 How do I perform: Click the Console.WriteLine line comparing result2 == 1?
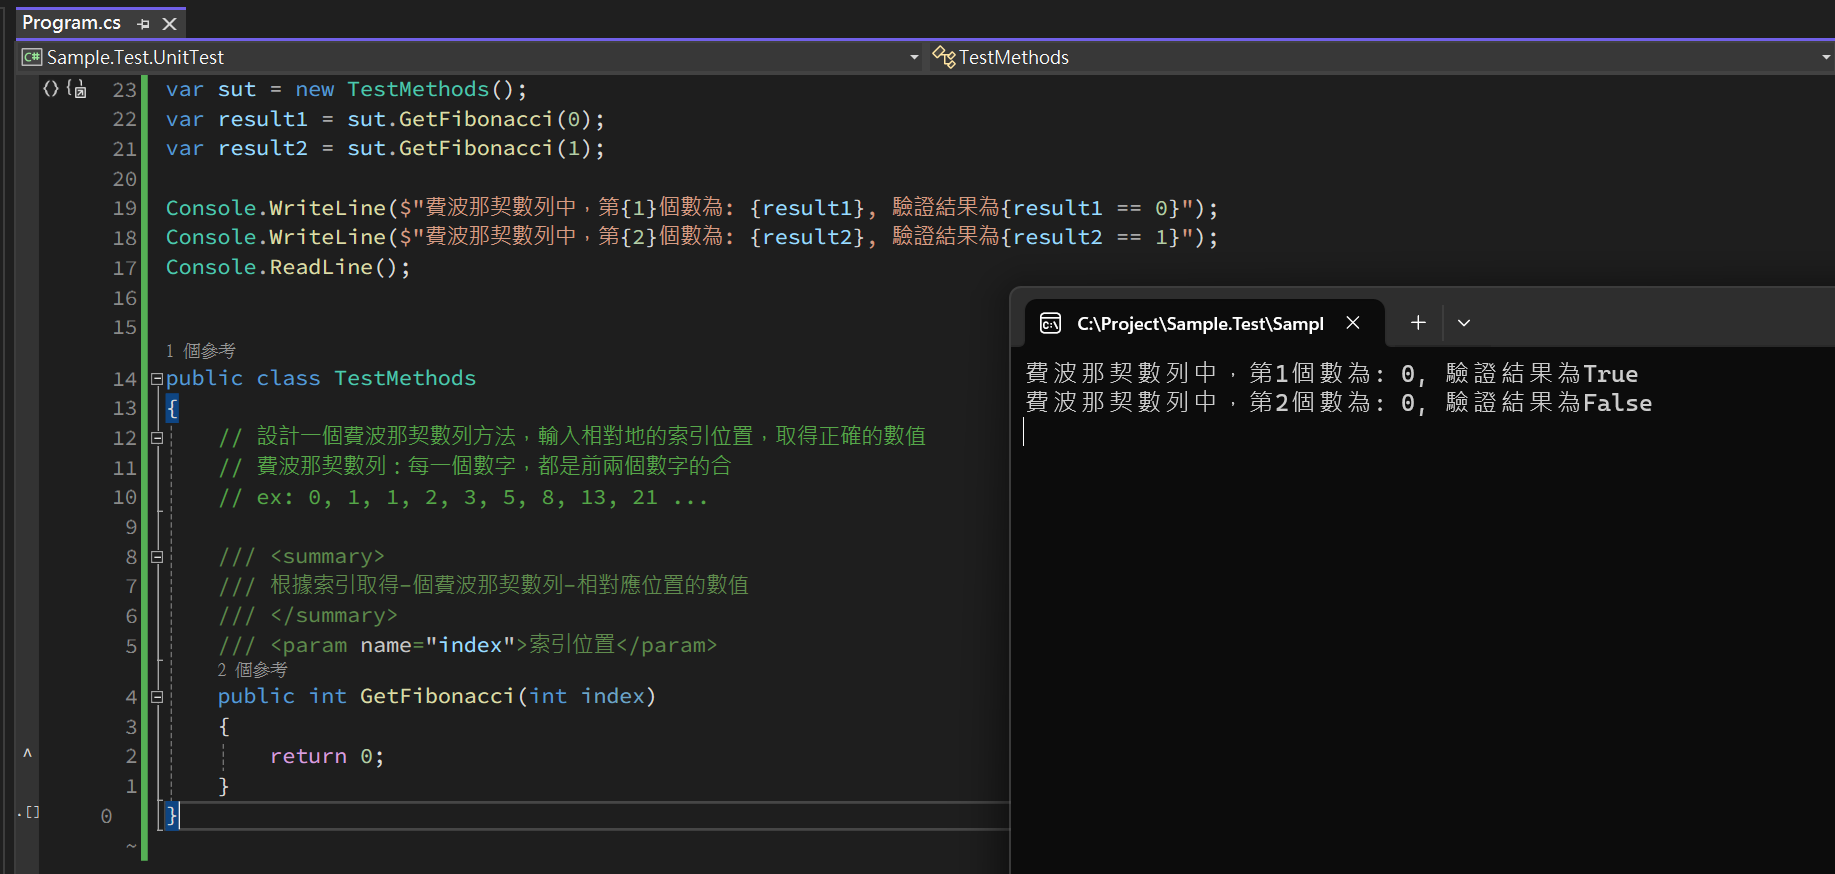coord(692,237)
